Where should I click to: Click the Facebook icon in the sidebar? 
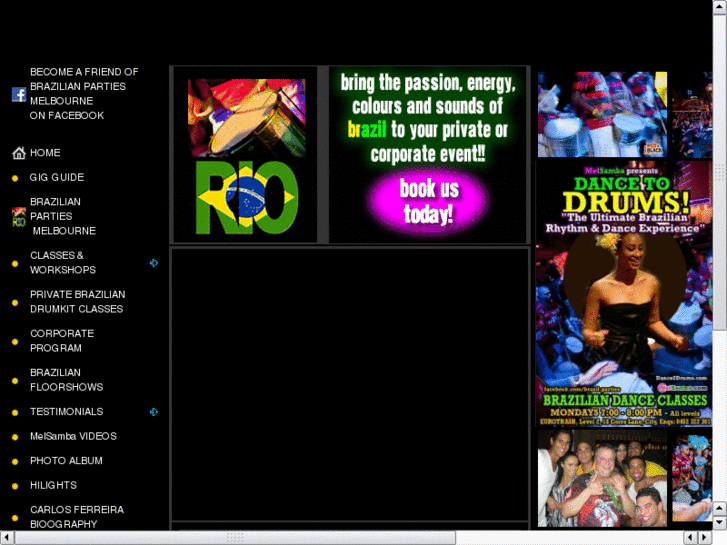(19, 94)
